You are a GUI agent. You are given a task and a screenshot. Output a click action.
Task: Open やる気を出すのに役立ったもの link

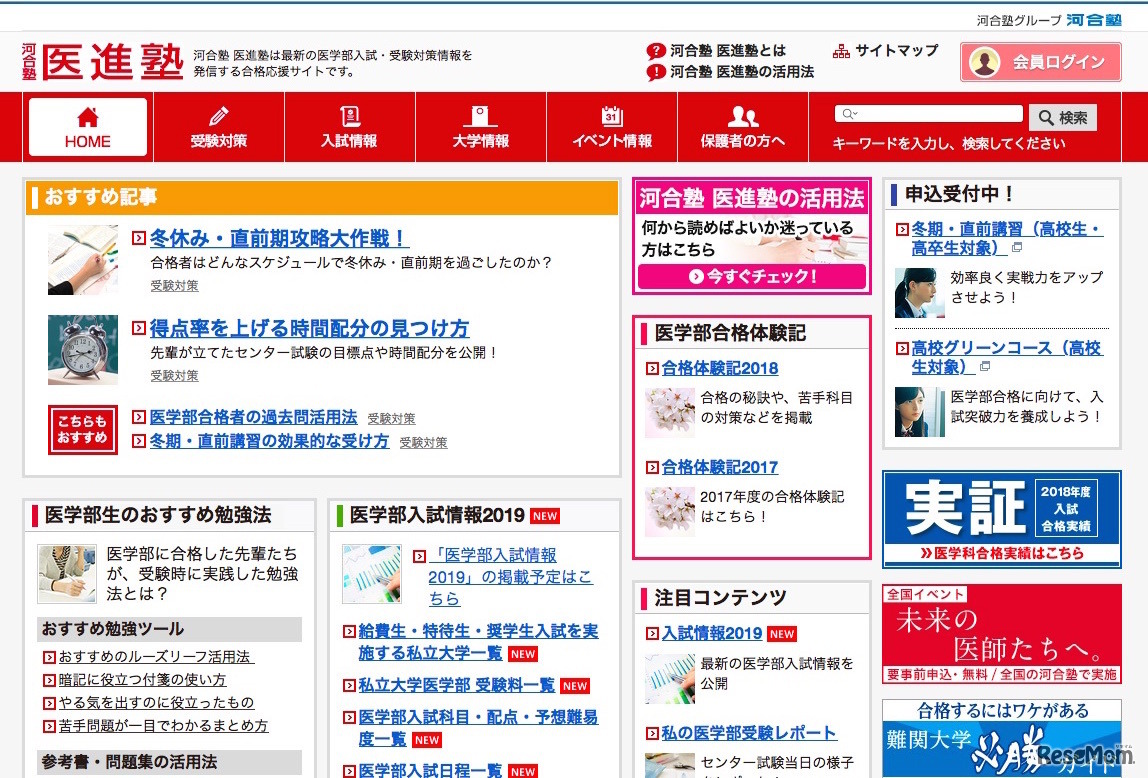pos(156,703)
